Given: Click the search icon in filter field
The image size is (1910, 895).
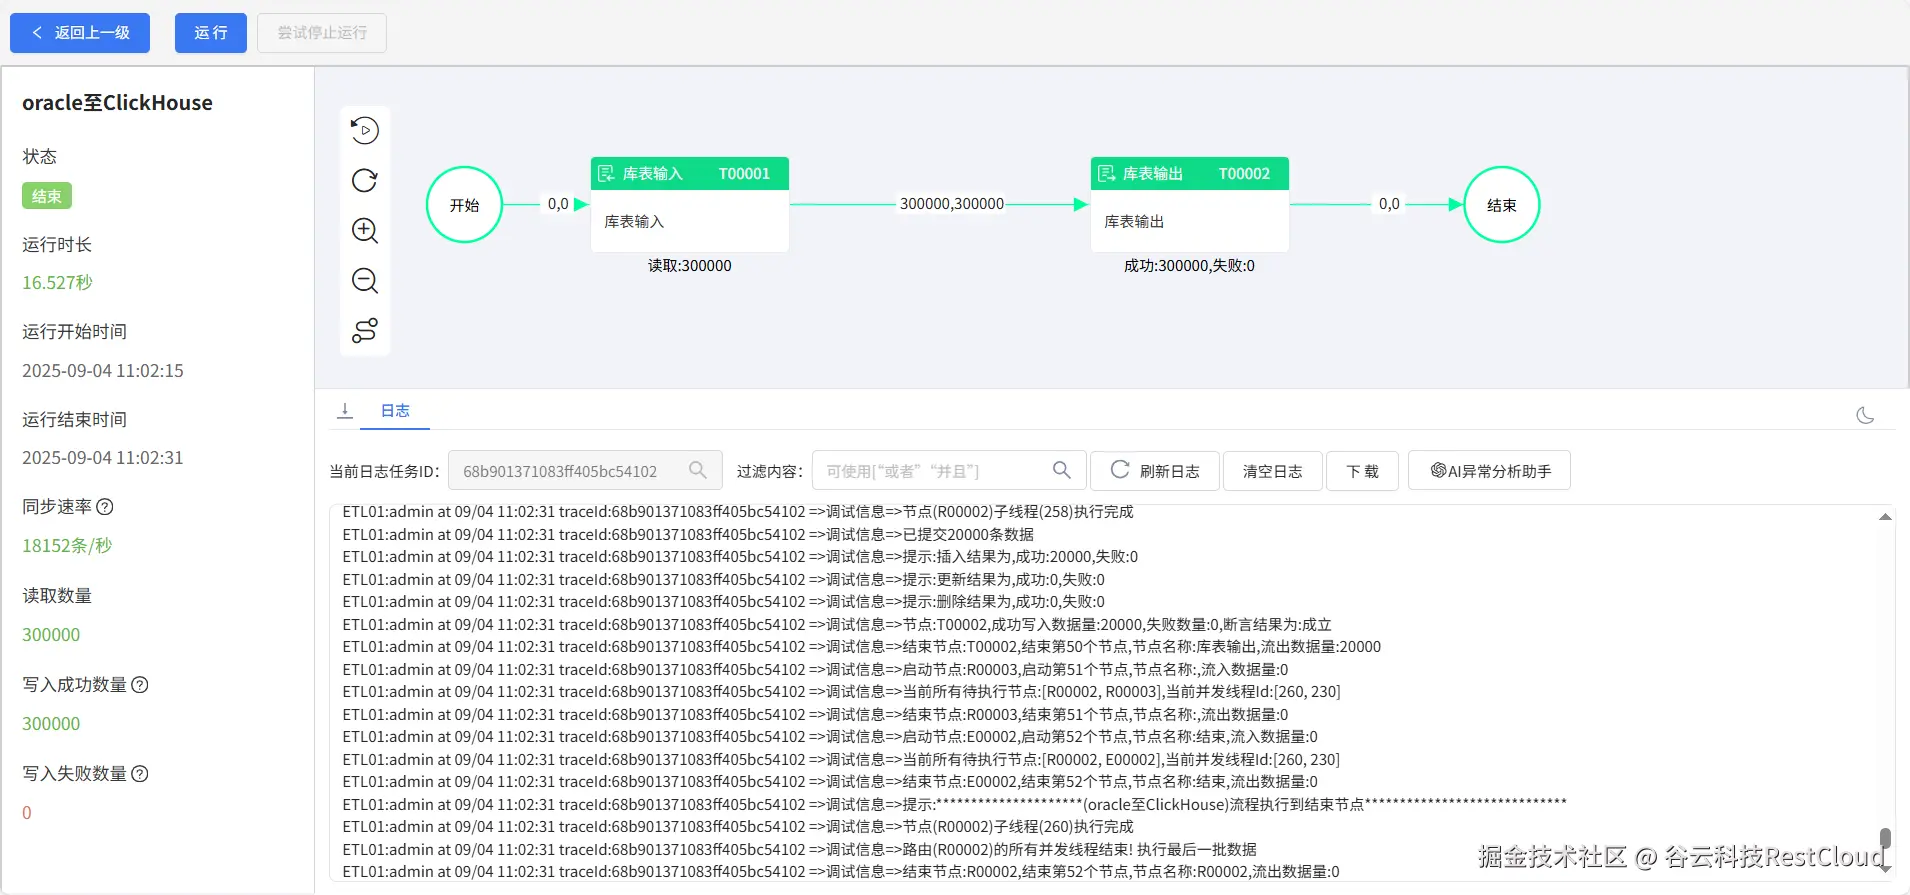Looking at the screenshot, I should [1062, 470].
